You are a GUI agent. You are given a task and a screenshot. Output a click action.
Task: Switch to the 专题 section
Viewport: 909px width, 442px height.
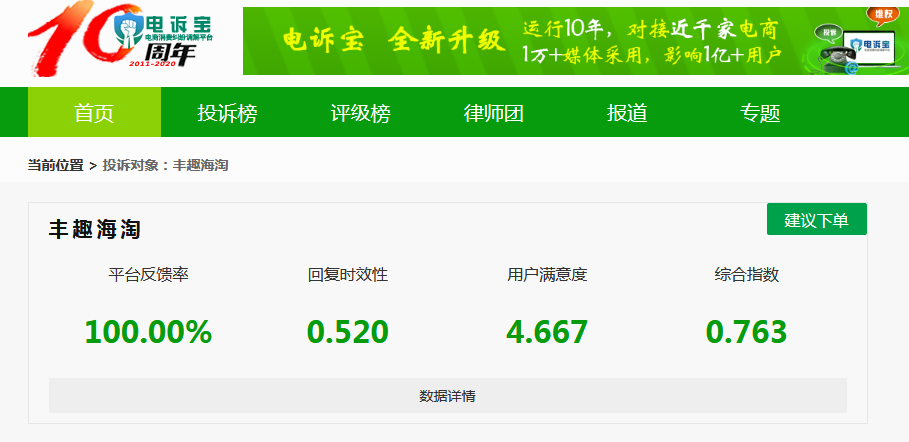[x=760, y=113]
